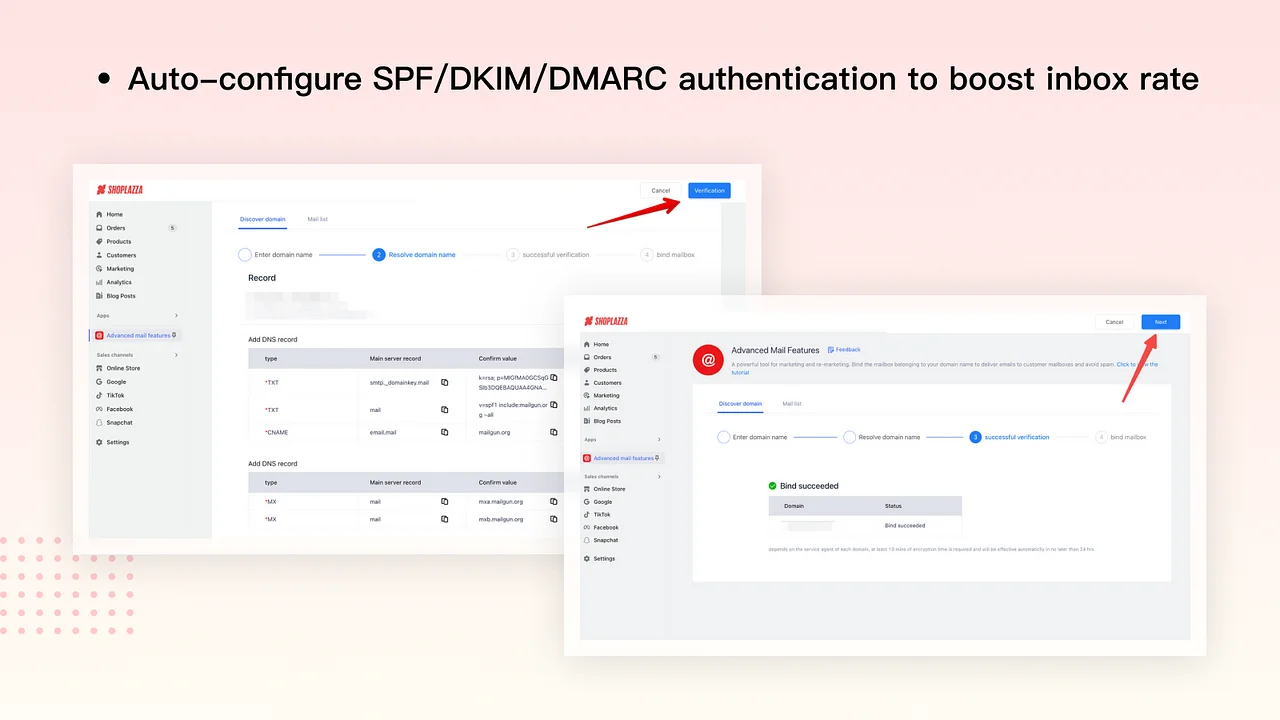This screenshot has height=720, width=1280.
Task: Open TikTok channel in the DNS records window
Action: pos(115,395)
